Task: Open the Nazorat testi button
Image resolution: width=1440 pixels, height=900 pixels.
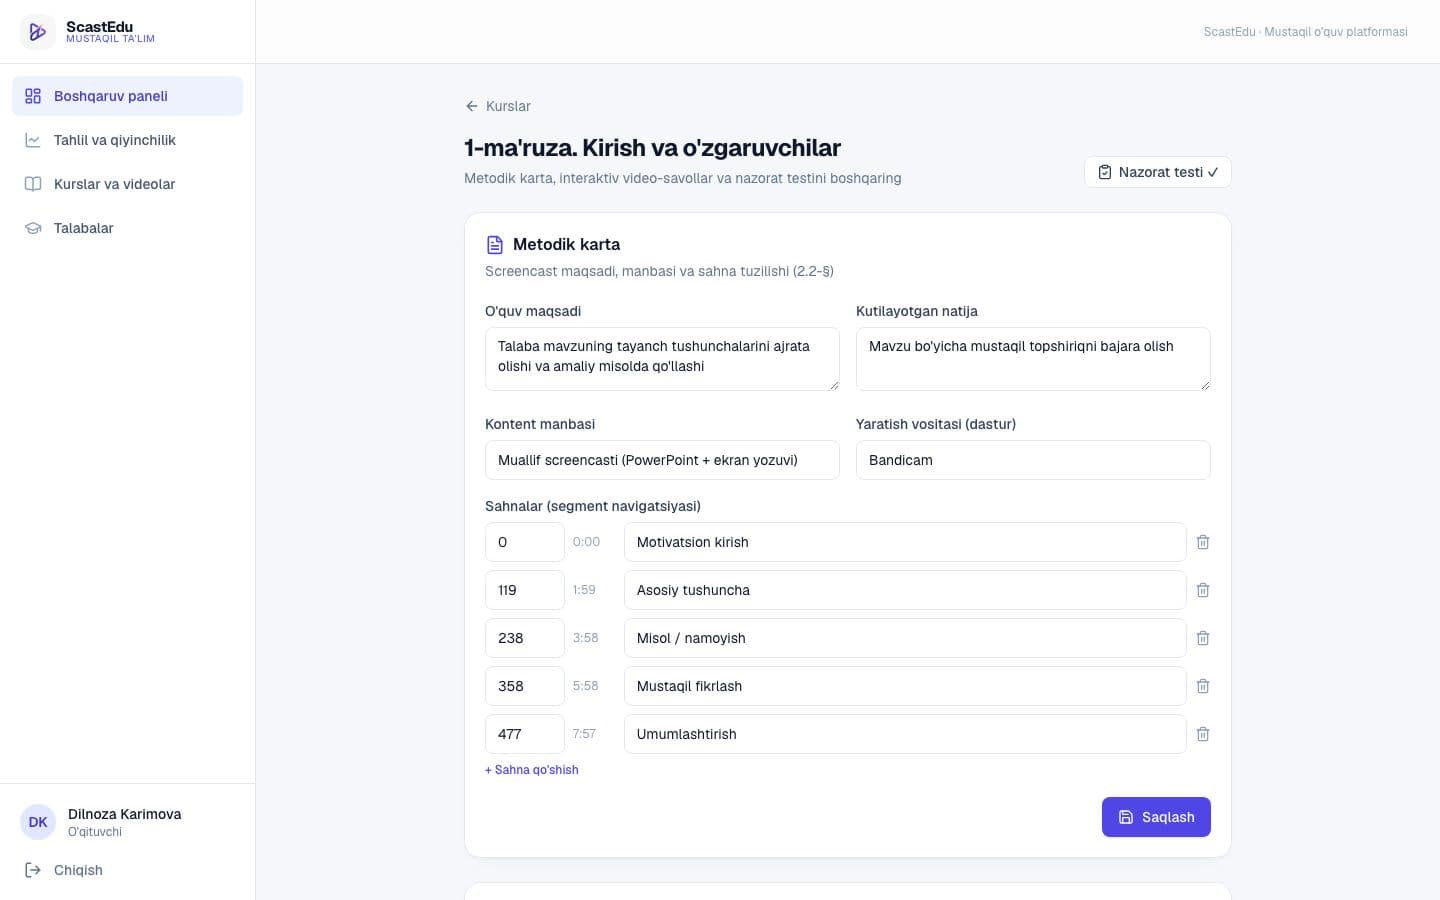Action: tap(1158, 172)
